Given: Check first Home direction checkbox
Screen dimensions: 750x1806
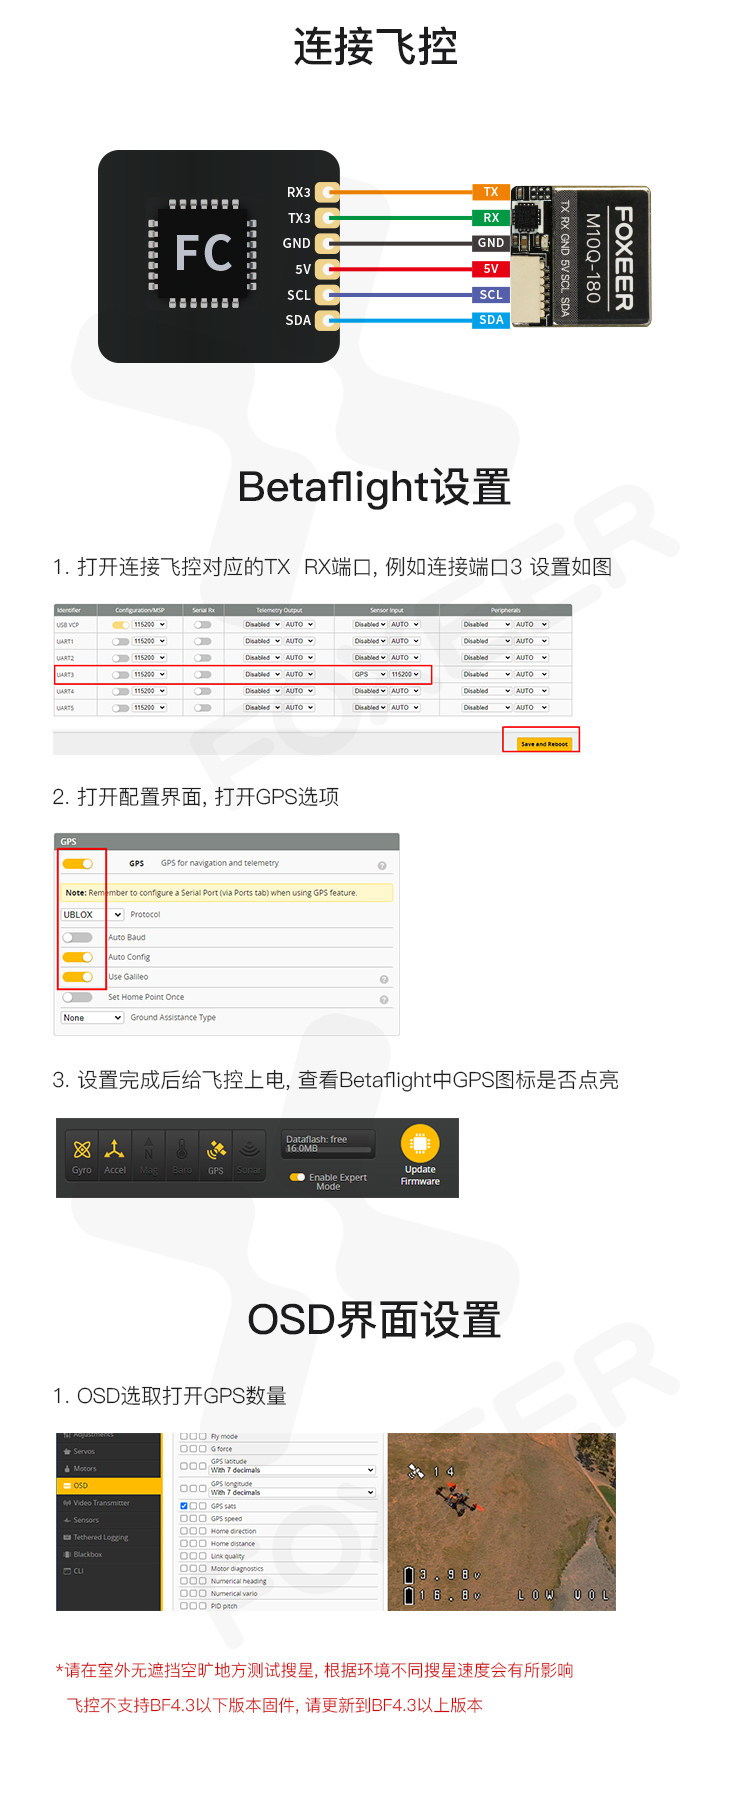Looking at the screenshot, I should [184, 1531].
